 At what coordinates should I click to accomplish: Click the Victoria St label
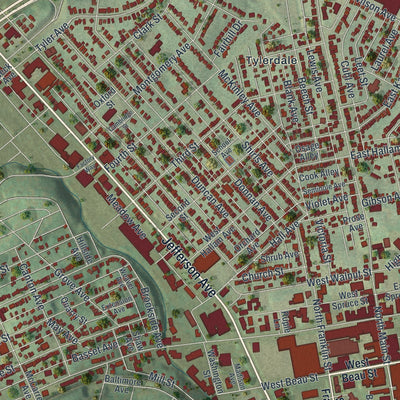323,240
